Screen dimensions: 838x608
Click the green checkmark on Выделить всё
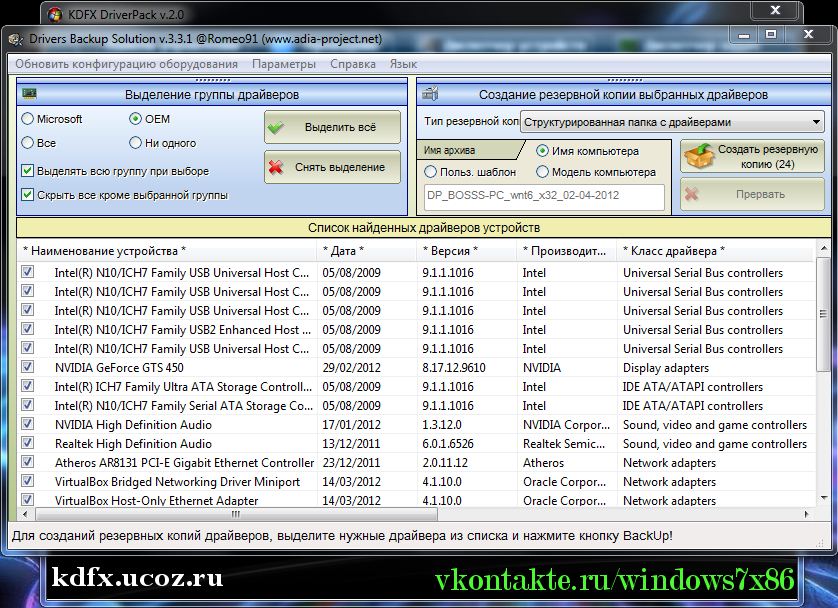point(276,128)
